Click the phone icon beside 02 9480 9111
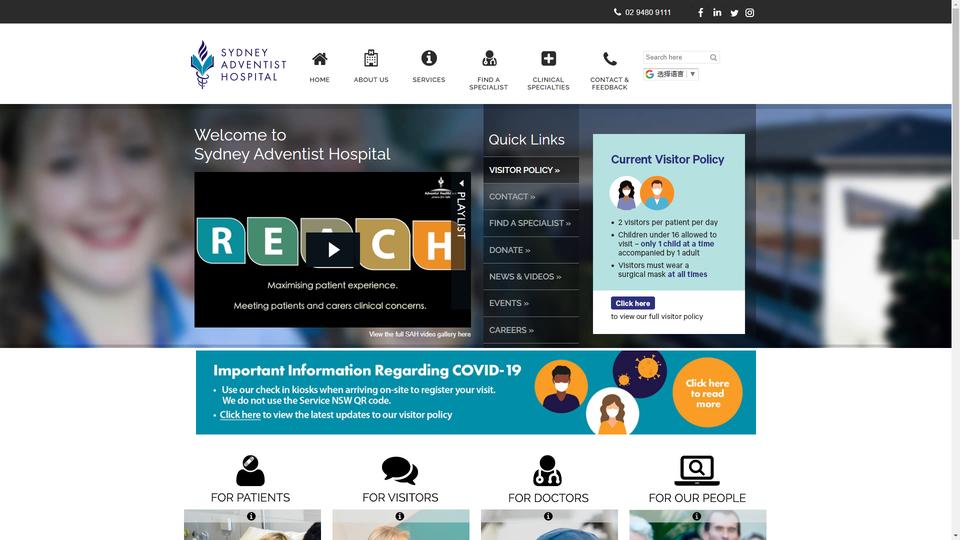This screenshot has height=540, width=960. pos(617,12)
